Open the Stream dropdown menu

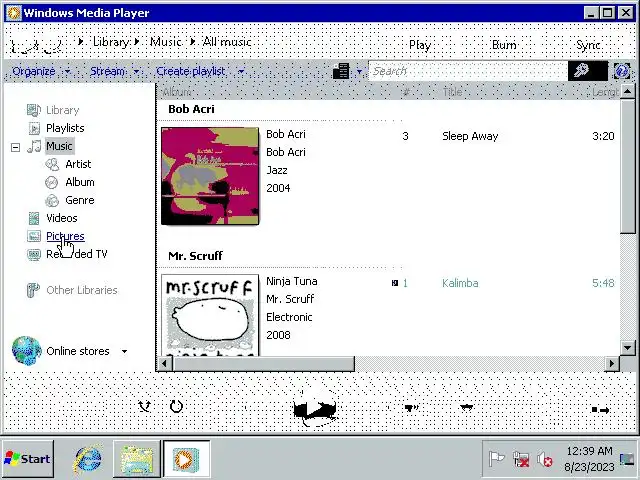[x=115, y=71]
